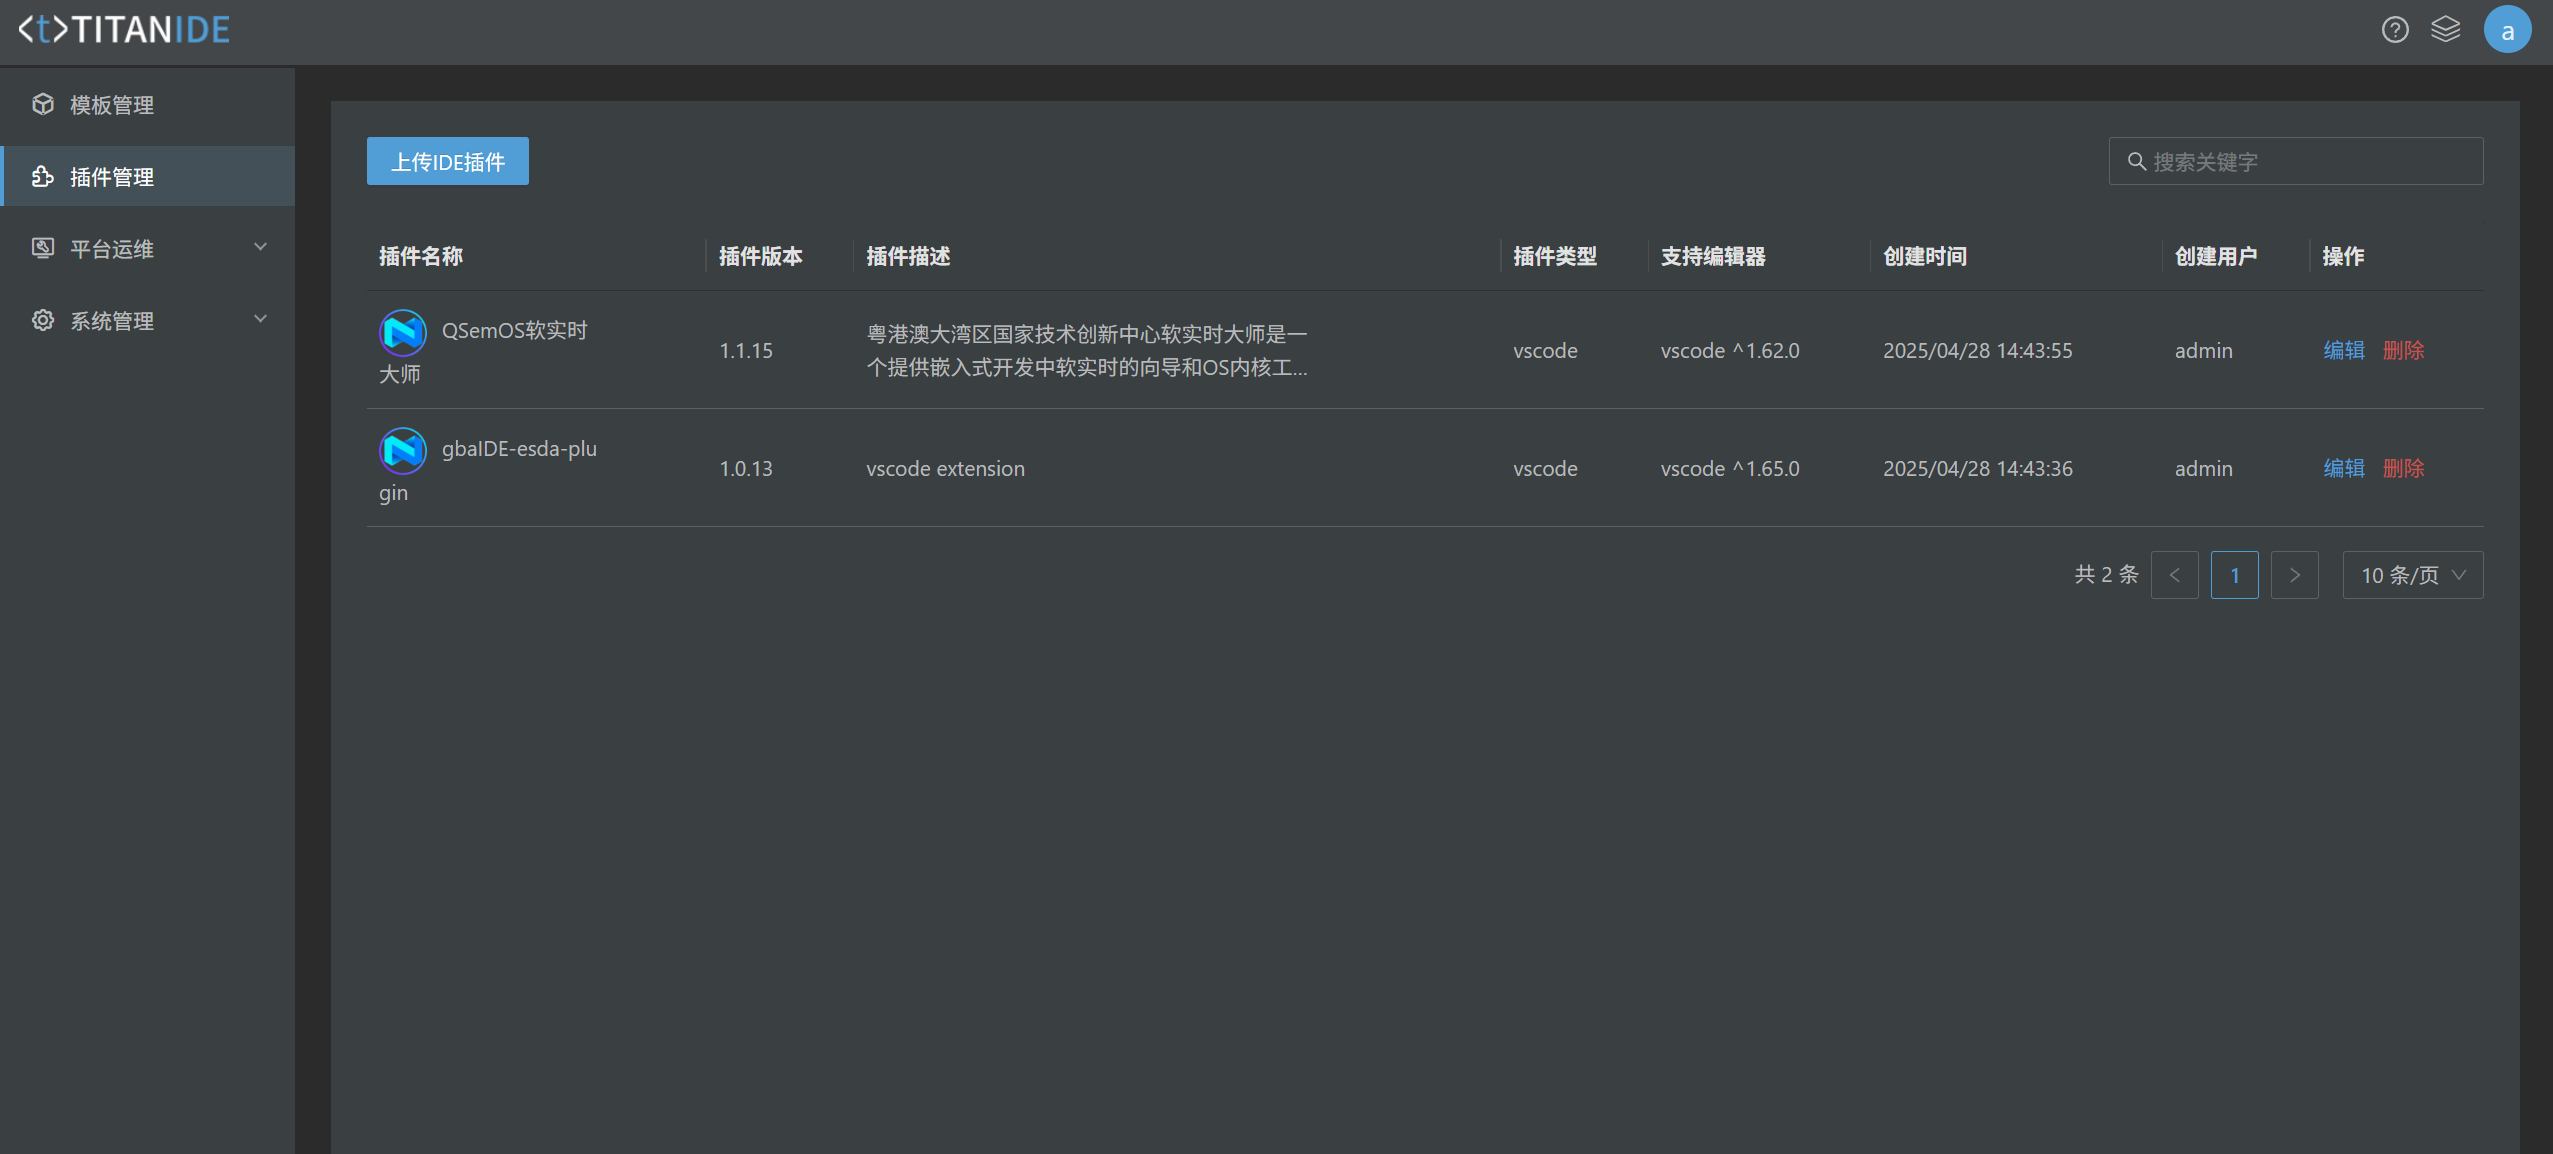Open the layers stack icon in header
2553x1154 pixels.
pyautogui.click(x=2445, y=30)
